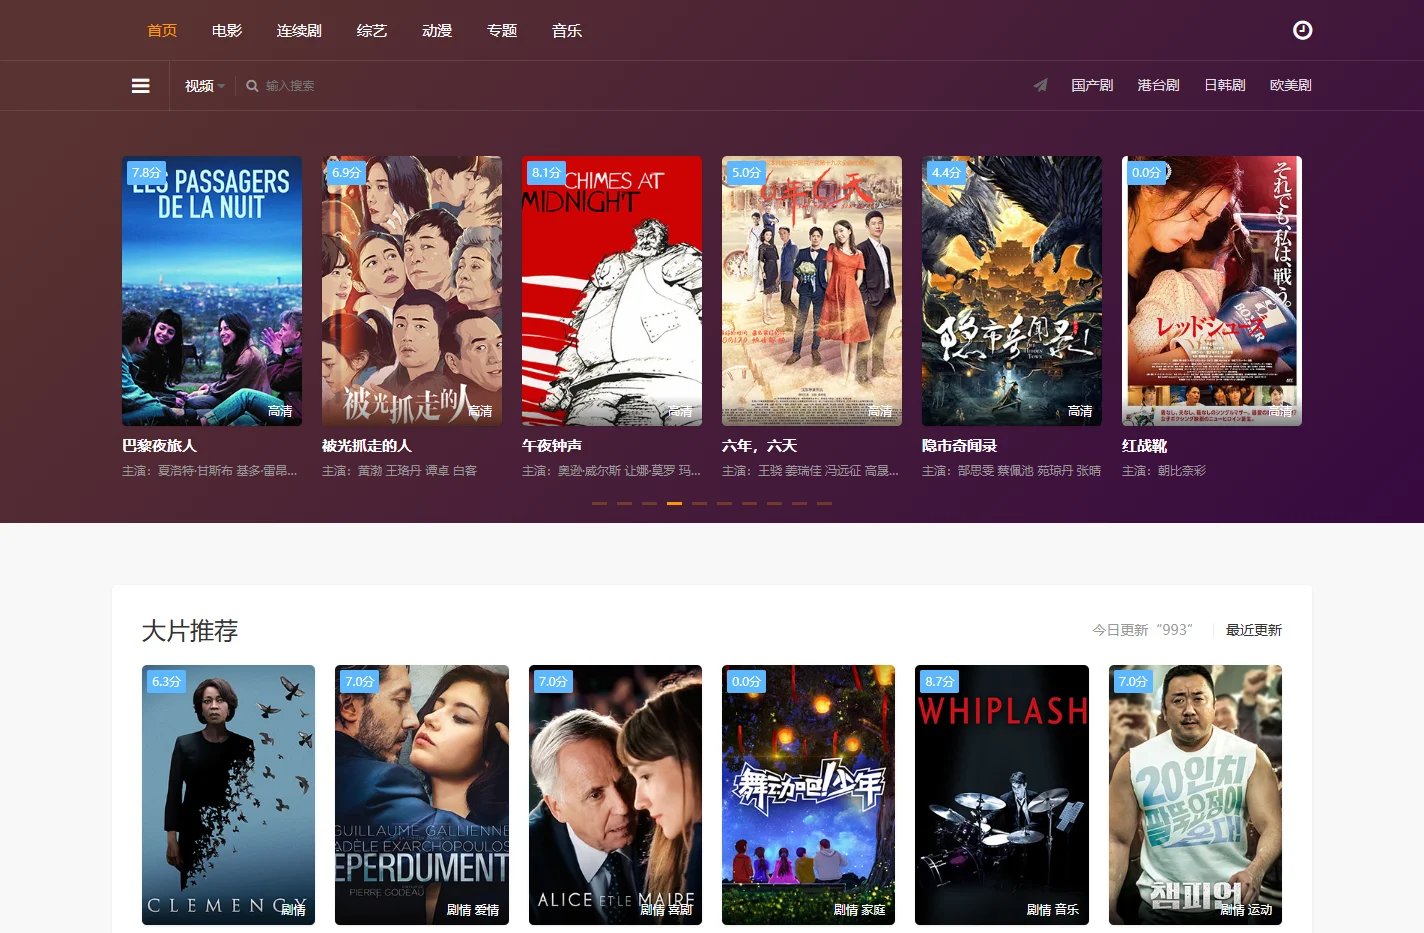Open the 音乐 menu item
1424x933 pixels.
pyautogui.click(x=567, y=30)
